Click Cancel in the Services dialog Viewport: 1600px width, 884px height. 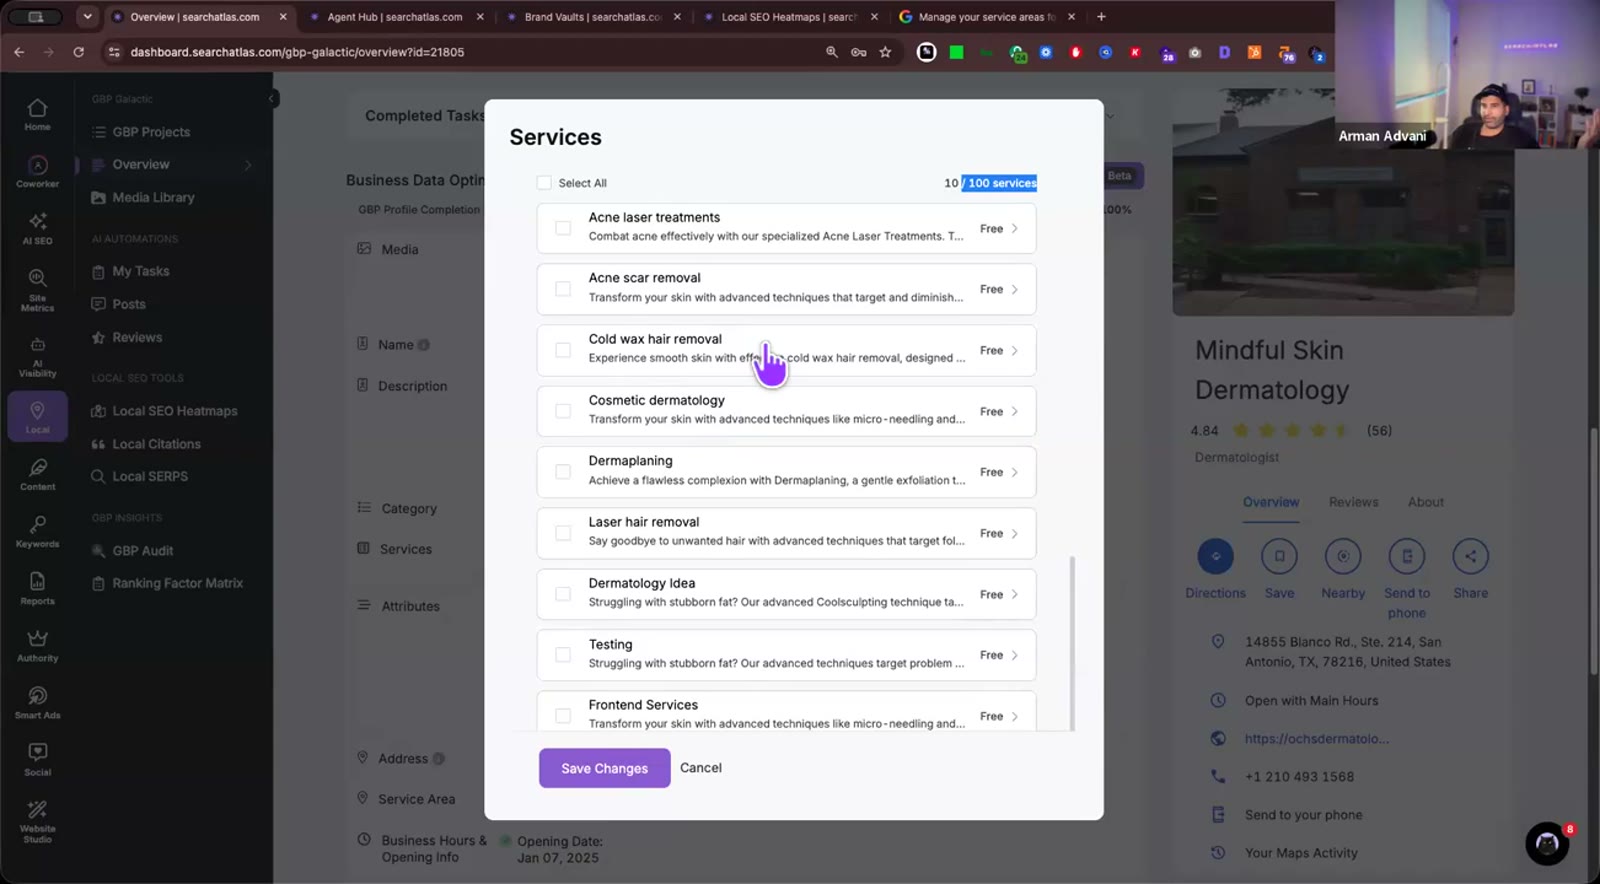pos(700,768)
